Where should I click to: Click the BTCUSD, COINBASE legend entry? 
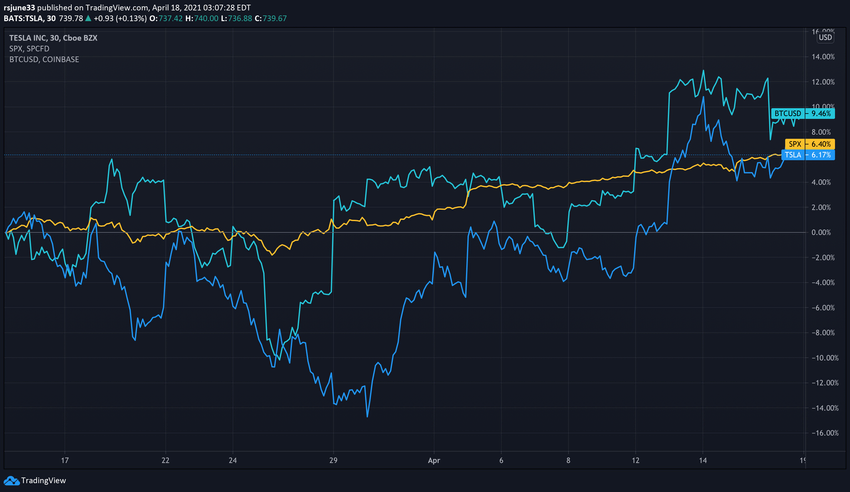click(44, 60)
